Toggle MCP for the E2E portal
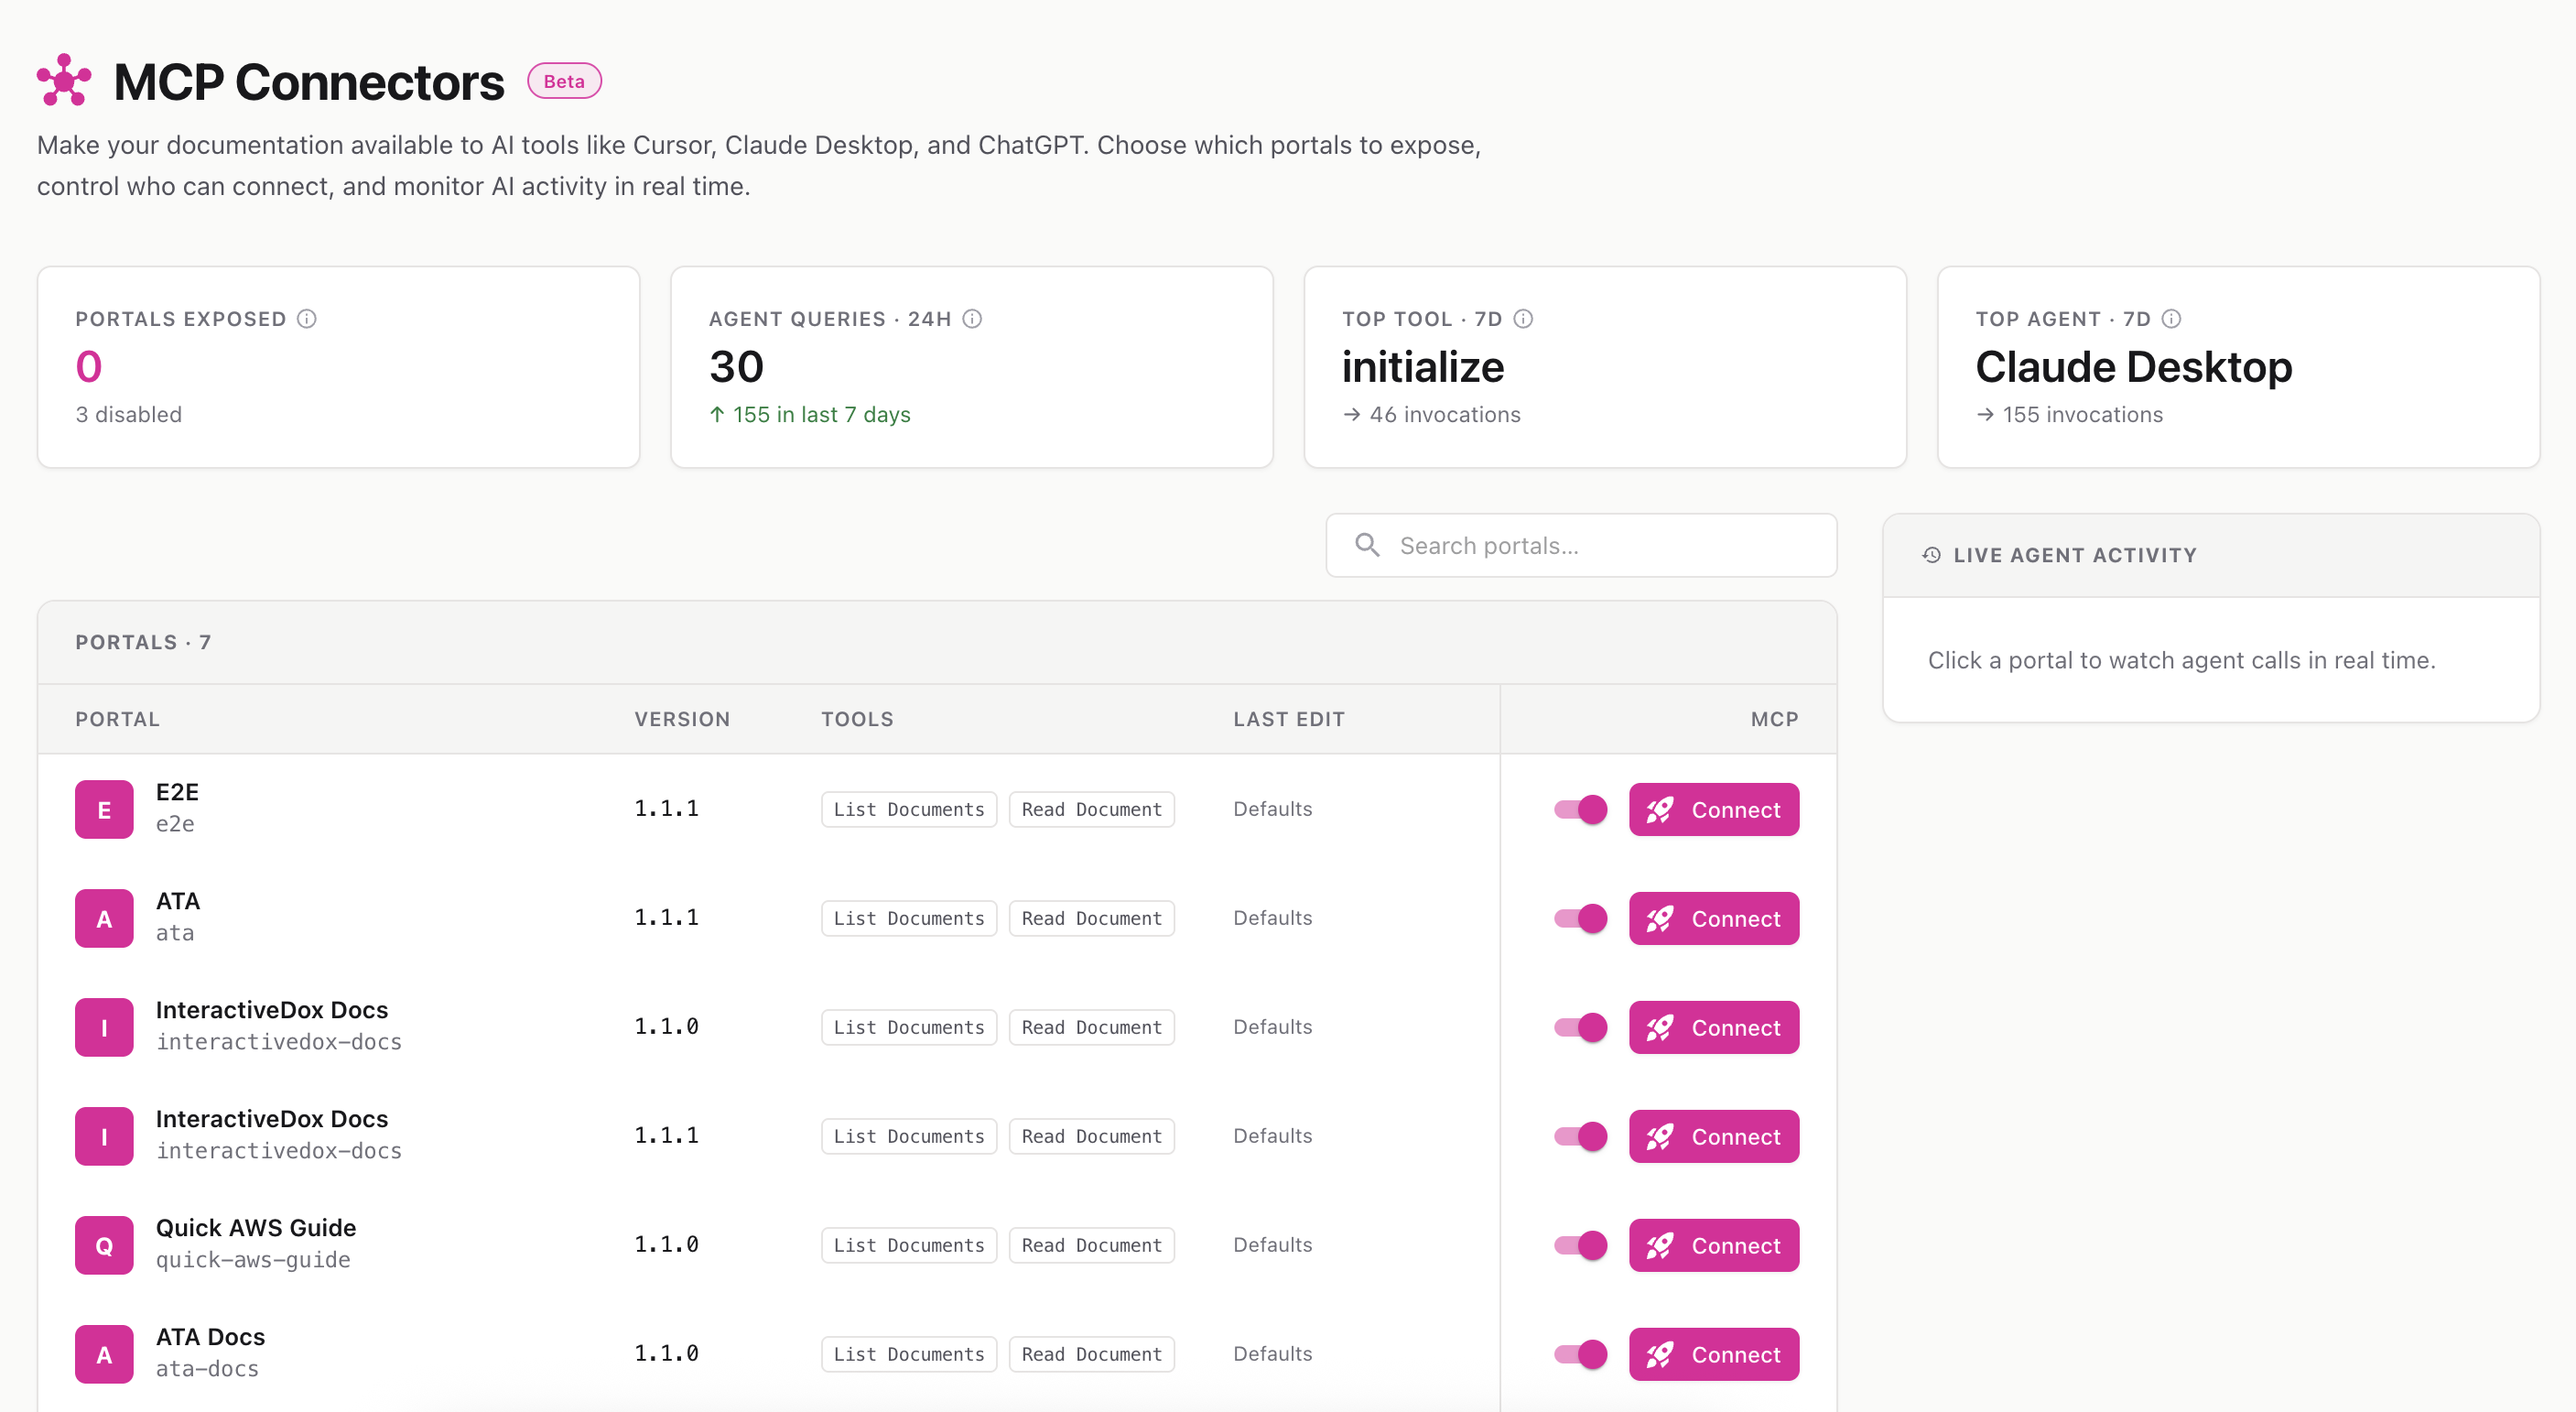Screen dimensions: 2576x1412 click(x=1580, y=809)
